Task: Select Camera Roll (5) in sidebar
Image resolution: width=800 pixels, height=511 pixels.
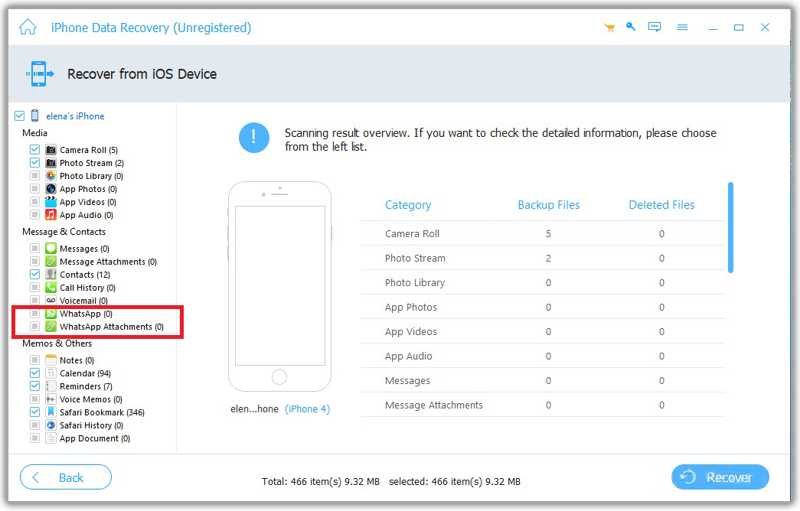Action: point(89,150)
